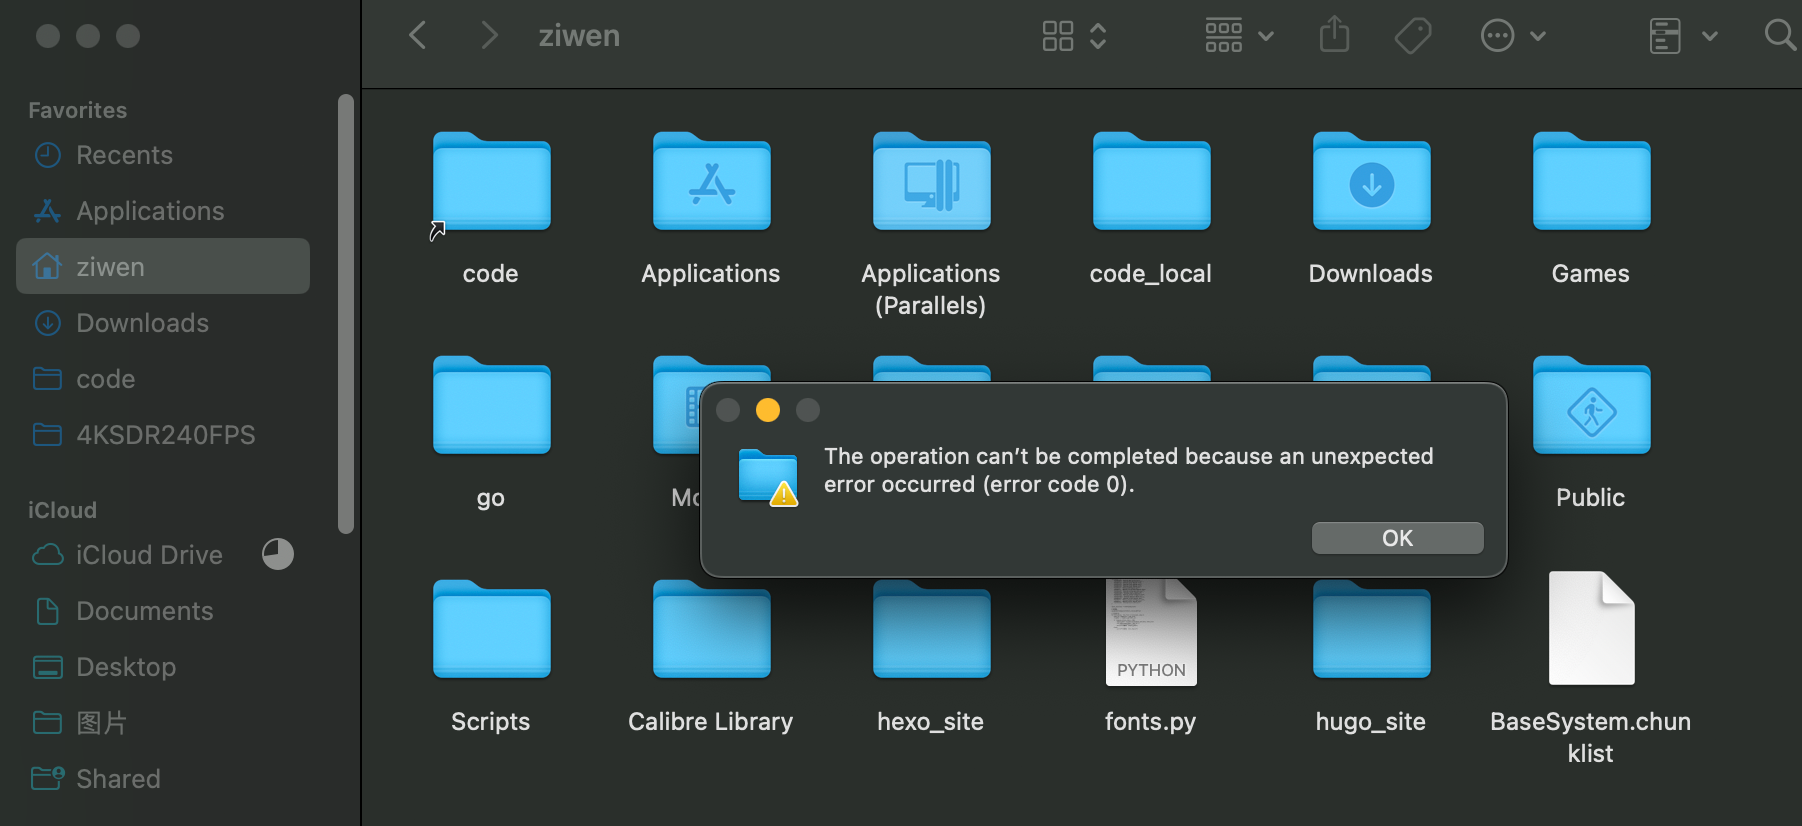Go forward with the right chevron
This screenshot has width=1802, height=826.
pyautogui.click(x=488, y=36)
